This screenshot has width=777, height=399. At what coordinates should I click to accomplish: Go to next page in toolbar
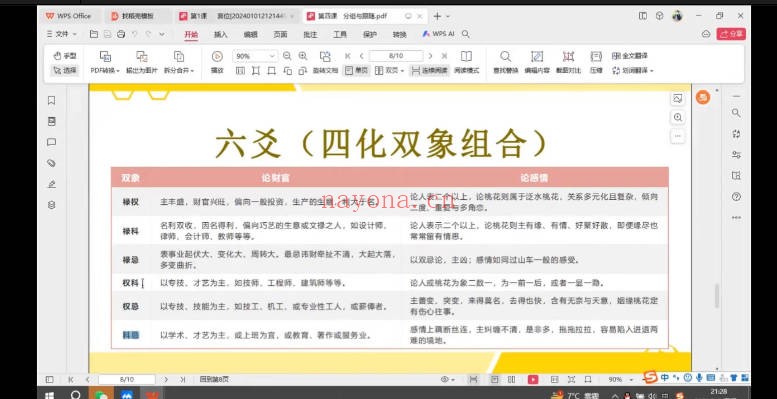(430, 56)
